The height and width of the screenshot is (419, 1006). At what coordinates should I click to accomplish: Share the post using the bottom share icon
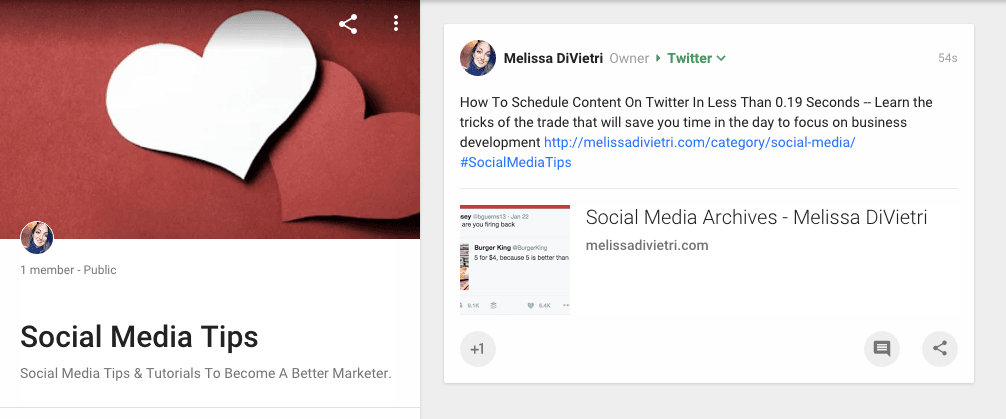click(940, 348)
